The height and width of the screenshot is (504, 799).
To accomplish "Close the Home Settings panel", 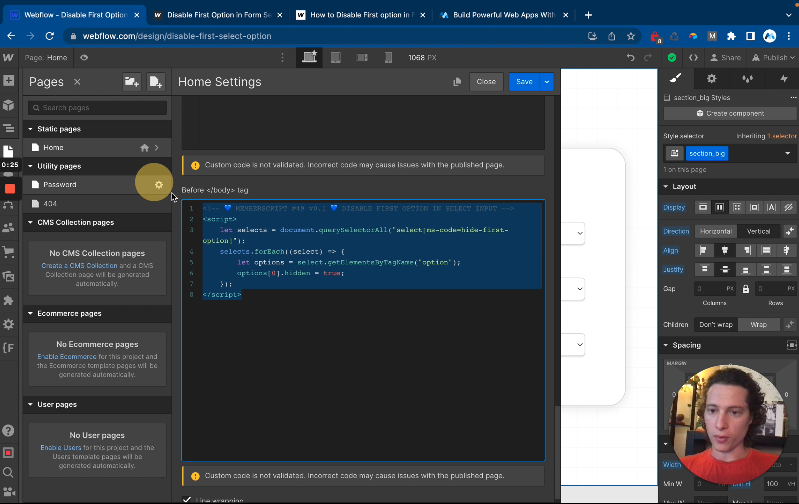I will [x=486, y=82].
